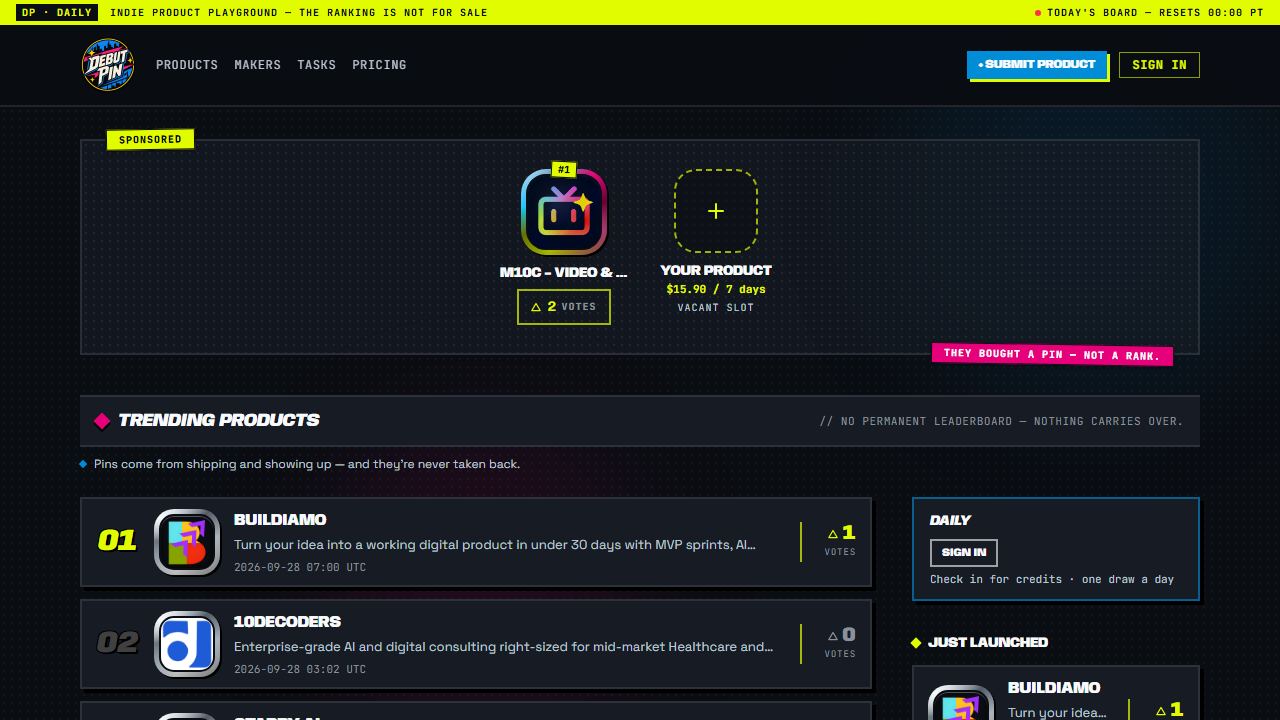Open the Products menu

[187, 65]
